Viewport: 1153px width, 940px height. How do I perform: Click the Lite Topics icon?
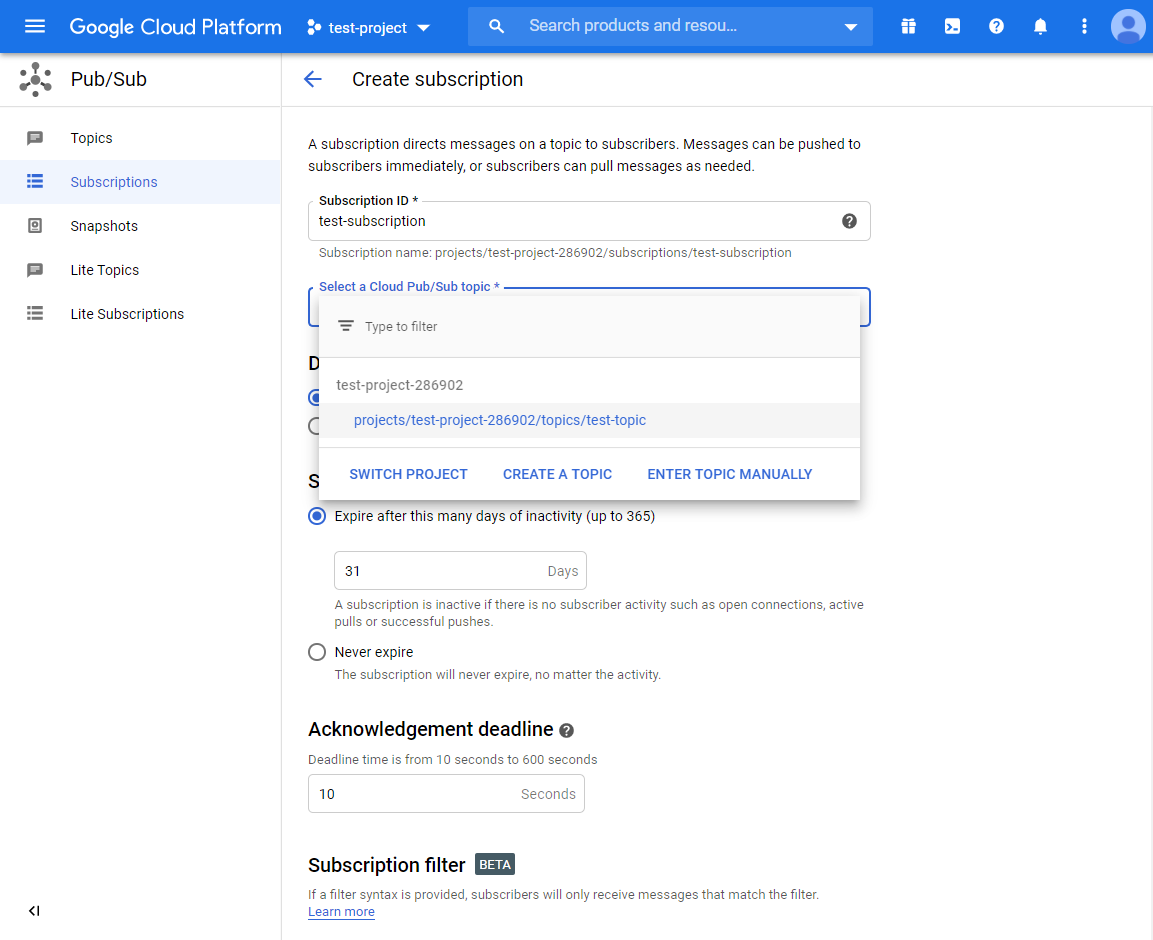click(35, 270)
